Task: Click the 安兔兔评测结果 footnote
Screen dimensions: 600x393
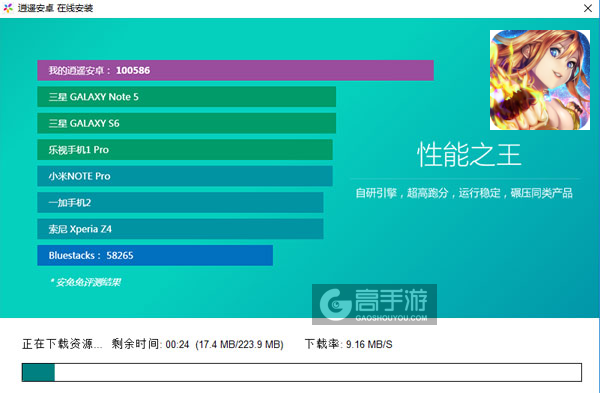Action: pyautogui.click(x=85, y=282)
